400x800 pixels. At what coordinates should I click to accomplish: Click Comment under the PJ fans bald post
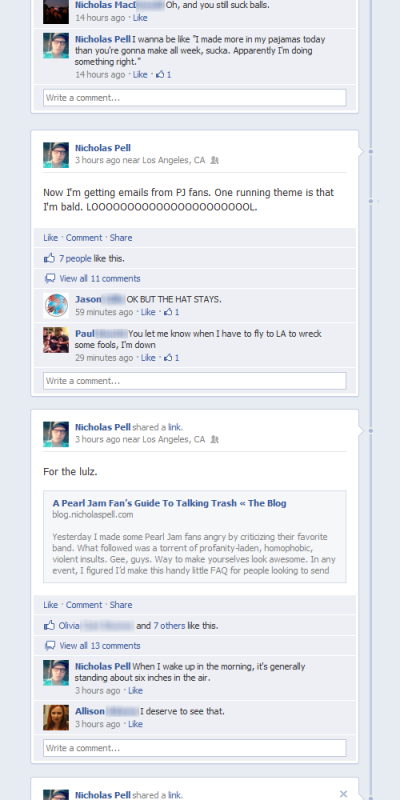pyautogui.click(x=84, y=238)
